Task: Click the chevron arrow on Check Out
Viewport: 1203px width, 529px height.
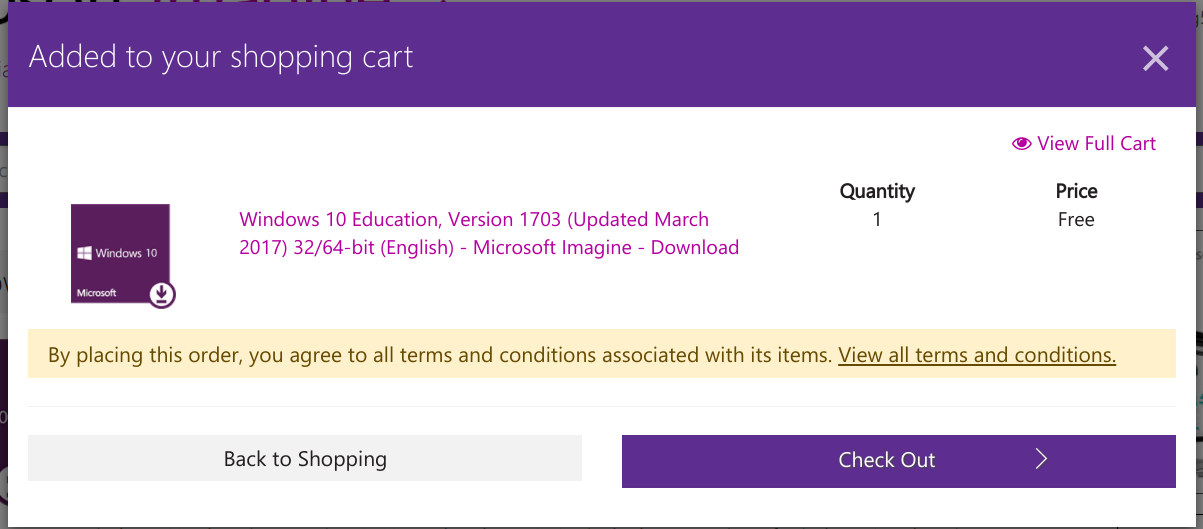Action: click(x=1041, y=460)
